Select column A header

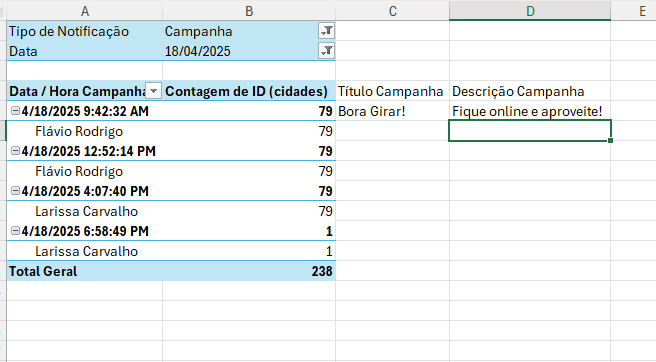[85, 11]
